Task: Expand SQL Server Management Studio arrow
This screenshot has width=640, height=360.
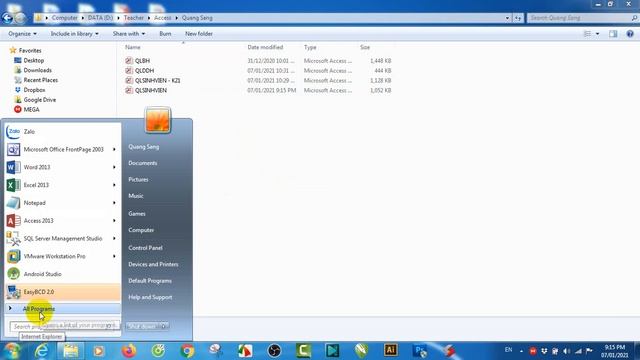Action: tap(114, 238)
